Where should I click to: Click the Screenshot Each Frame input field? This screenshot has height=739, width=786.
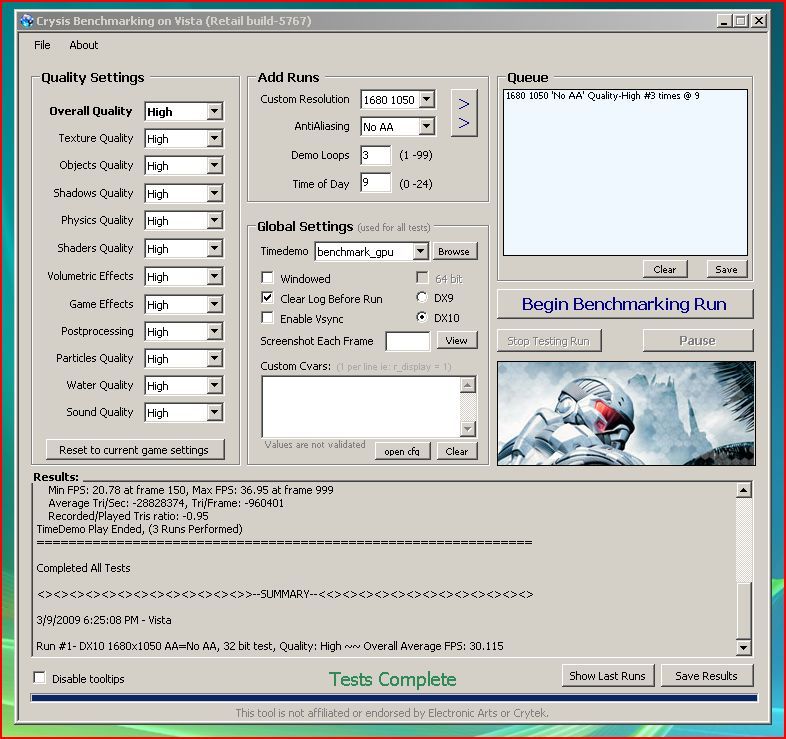tap(408, 341)
